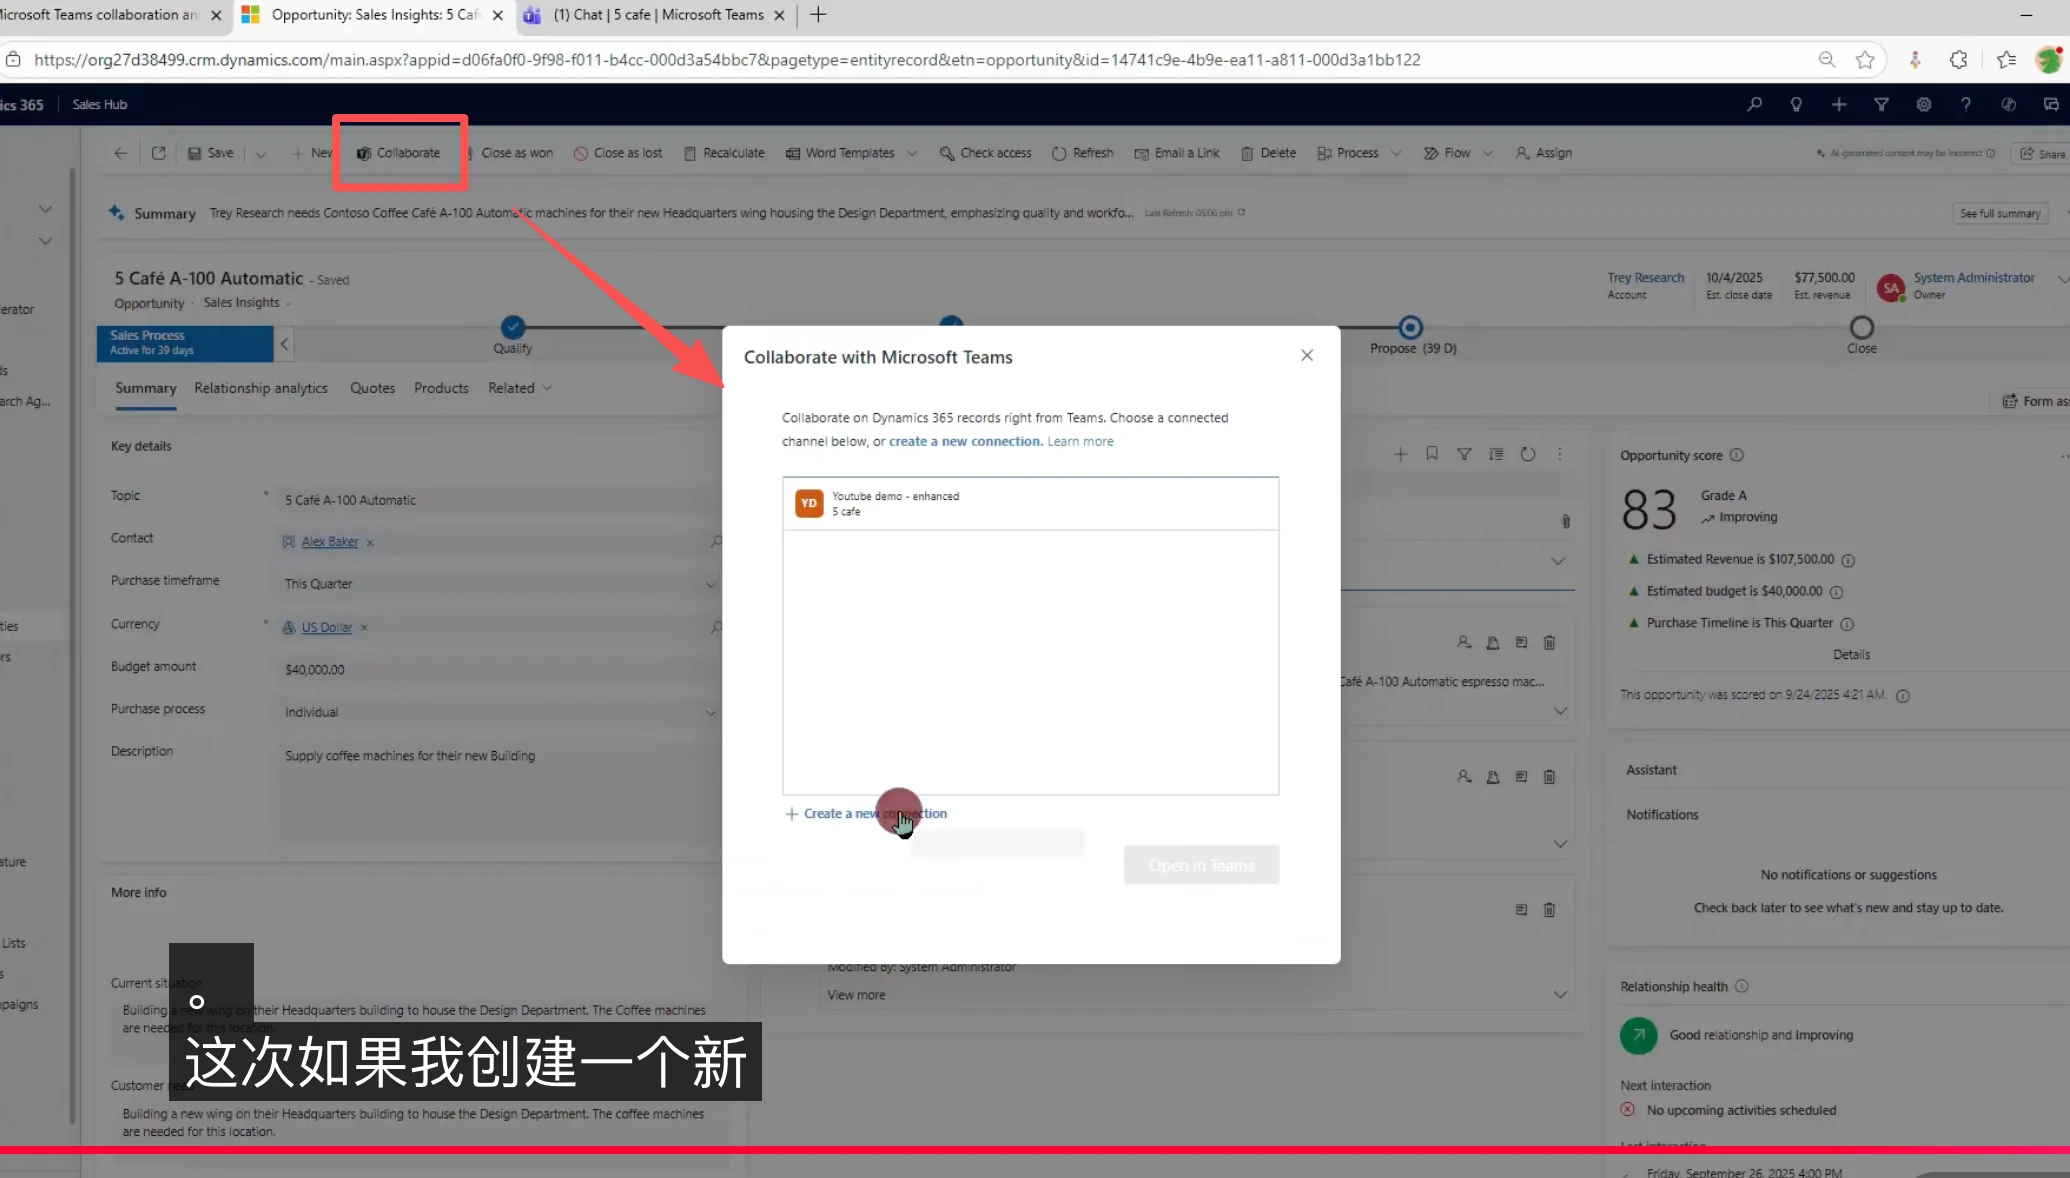Click the Recalculate command
The height and width of the screenshot is (1178, 2070).
tap(724, 153)
